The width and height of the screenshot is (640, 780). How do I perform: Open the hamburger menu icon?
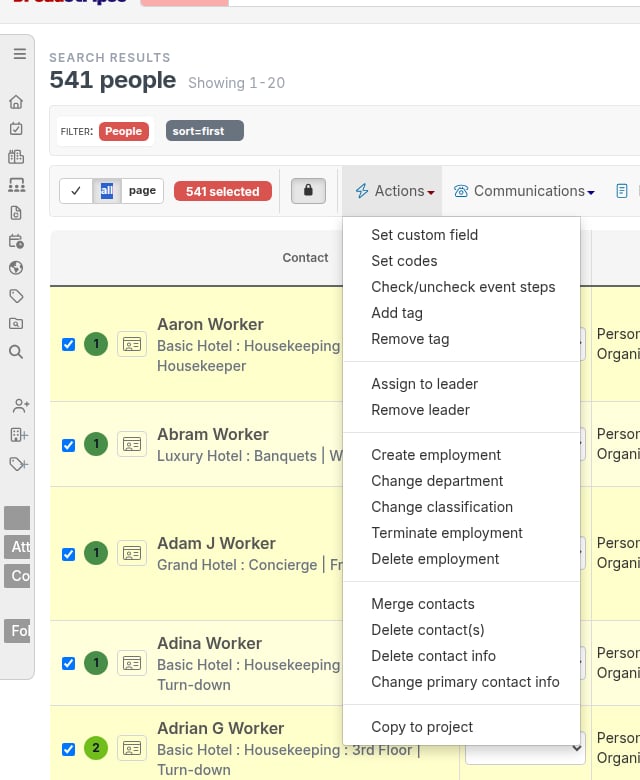(19, 54)
